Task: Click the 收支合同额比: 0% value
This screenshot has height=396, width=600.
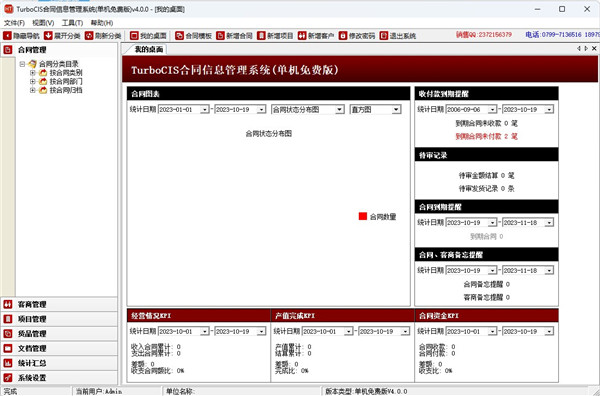Action: point(158,371)
